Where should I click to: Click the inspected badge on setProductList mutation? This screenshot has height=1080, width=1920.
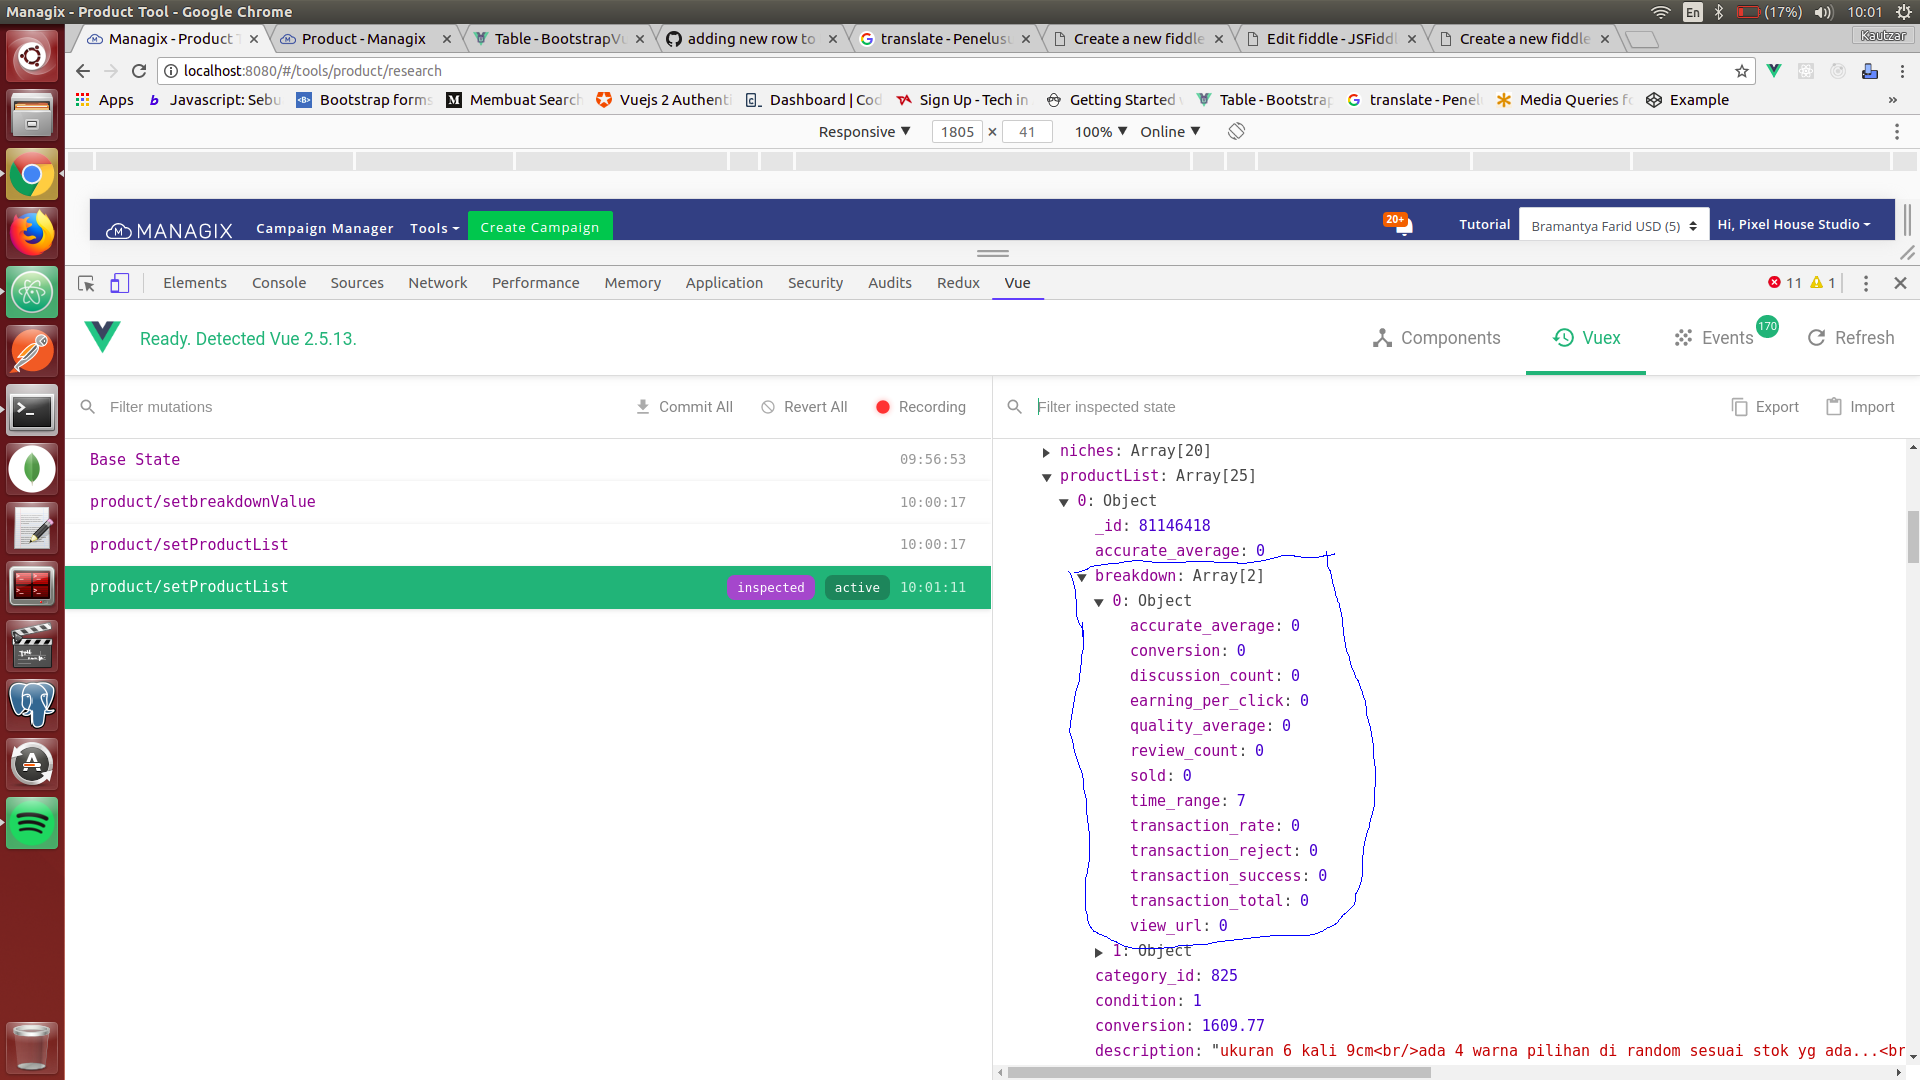(770, 587)
